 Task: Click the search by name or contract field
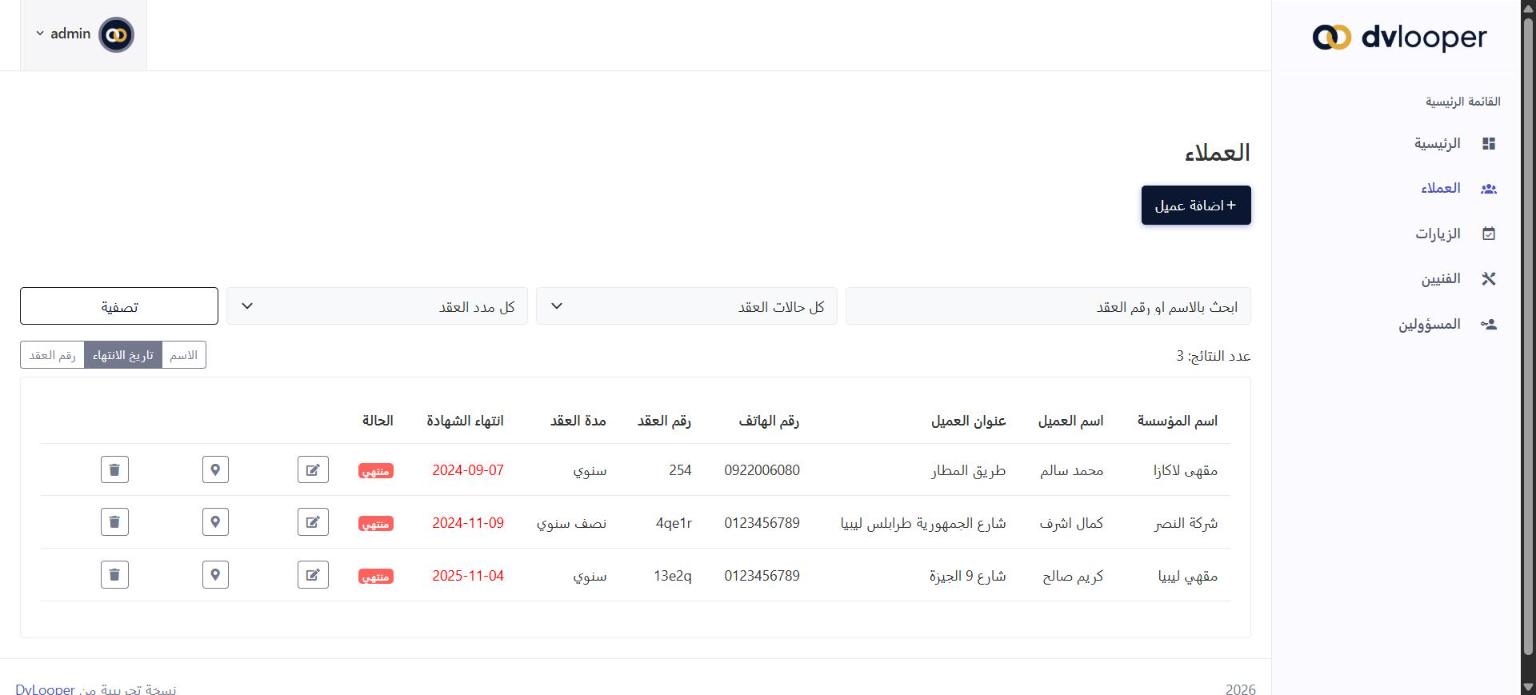click(1048, 306)
